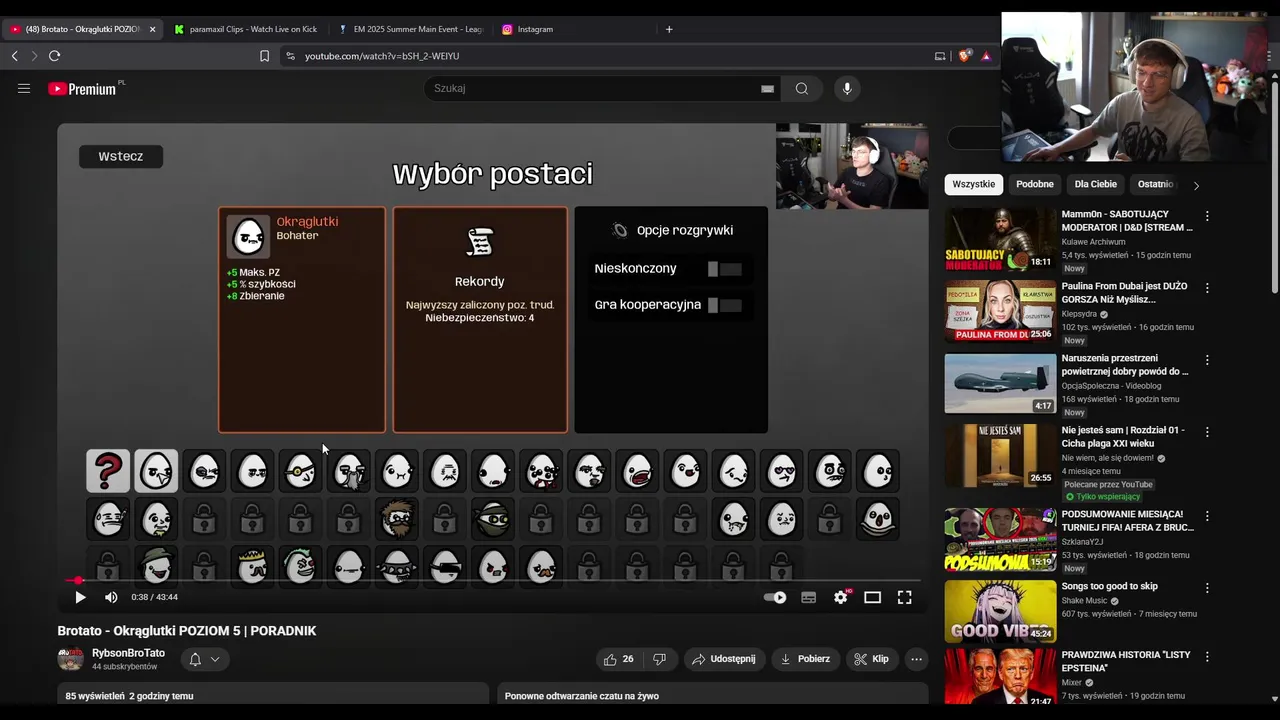Toggle autoplay switch in player
The height and width of the screenshot is (720, 1280).
point(775,597)
